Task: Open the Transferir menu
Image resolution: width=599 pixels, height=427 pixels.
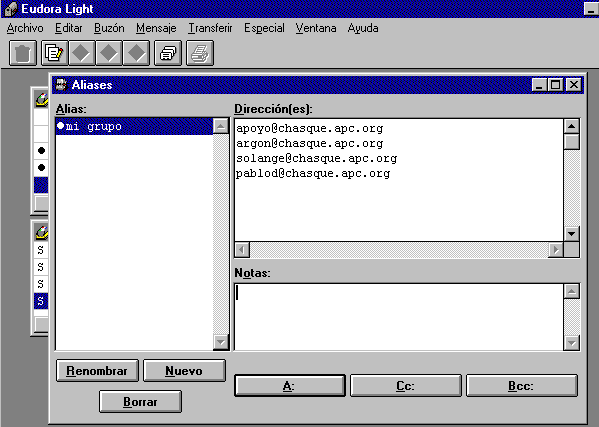Action: coord(210,28)
